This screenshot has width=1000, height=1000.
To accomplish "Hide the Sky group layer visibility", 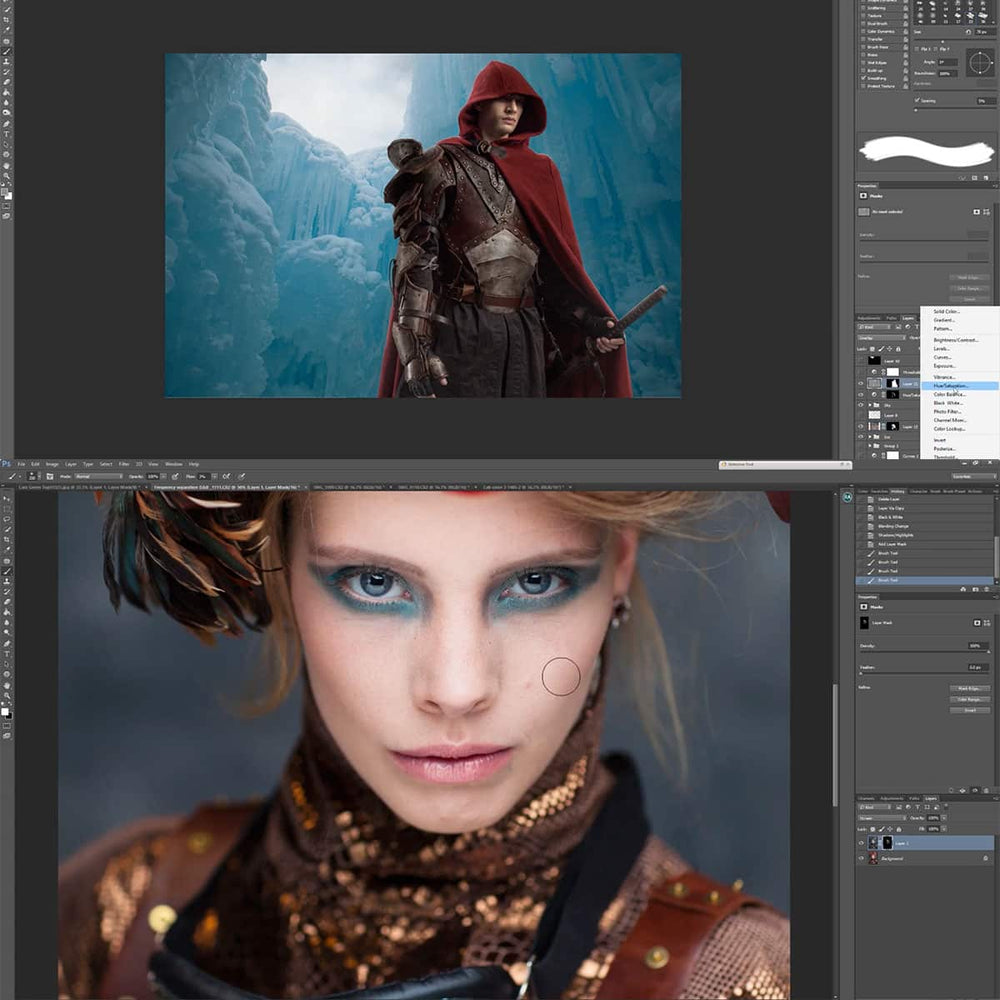I will point(860,404).
